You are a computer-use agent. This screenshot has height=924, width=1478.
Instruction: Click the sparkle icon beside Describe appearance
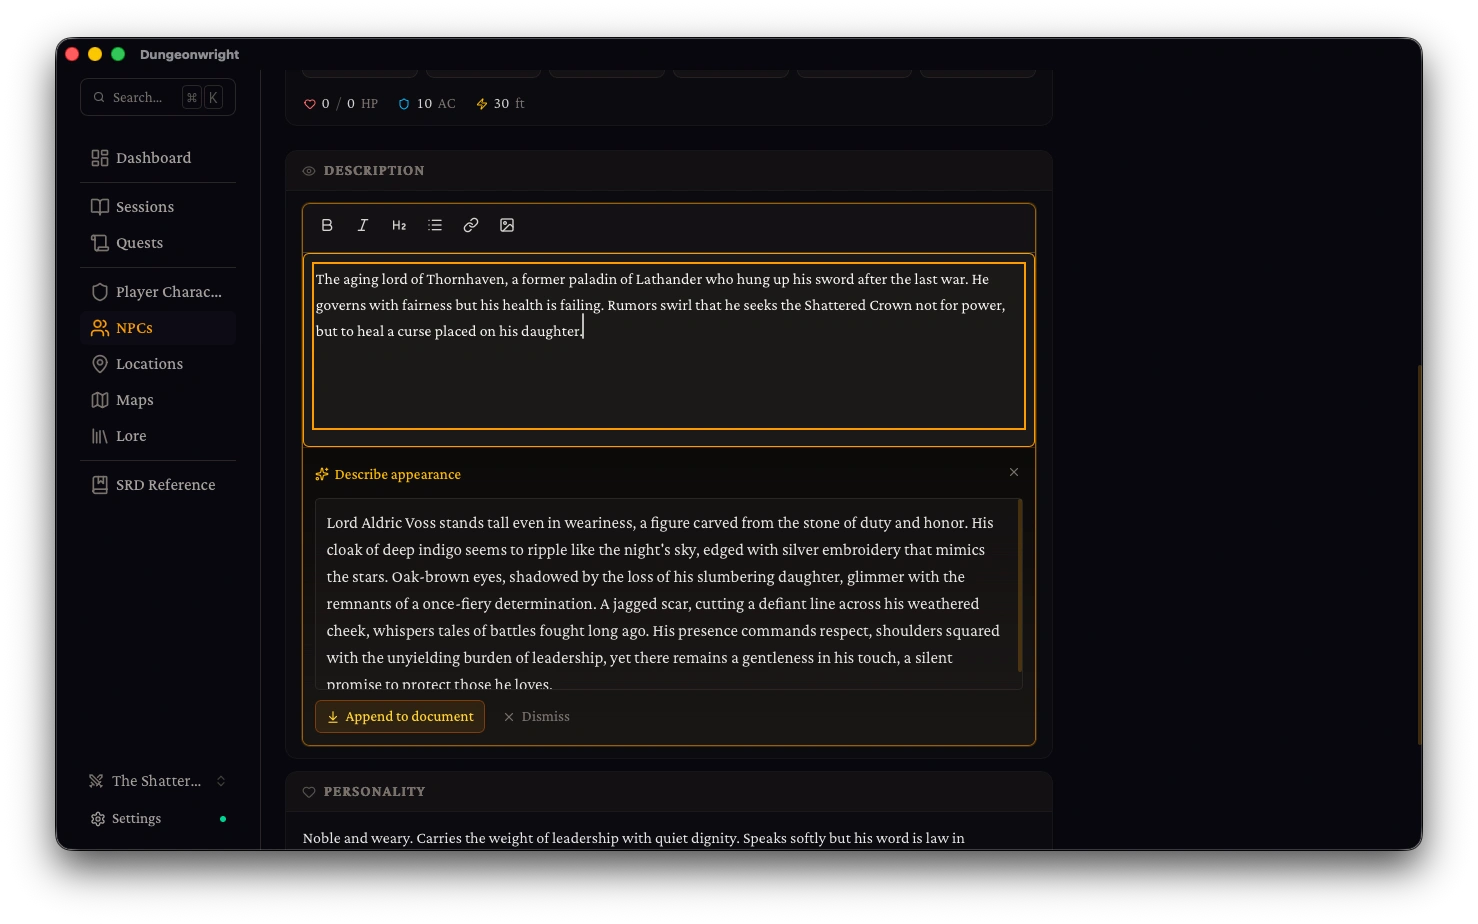[x=321, y=474]
